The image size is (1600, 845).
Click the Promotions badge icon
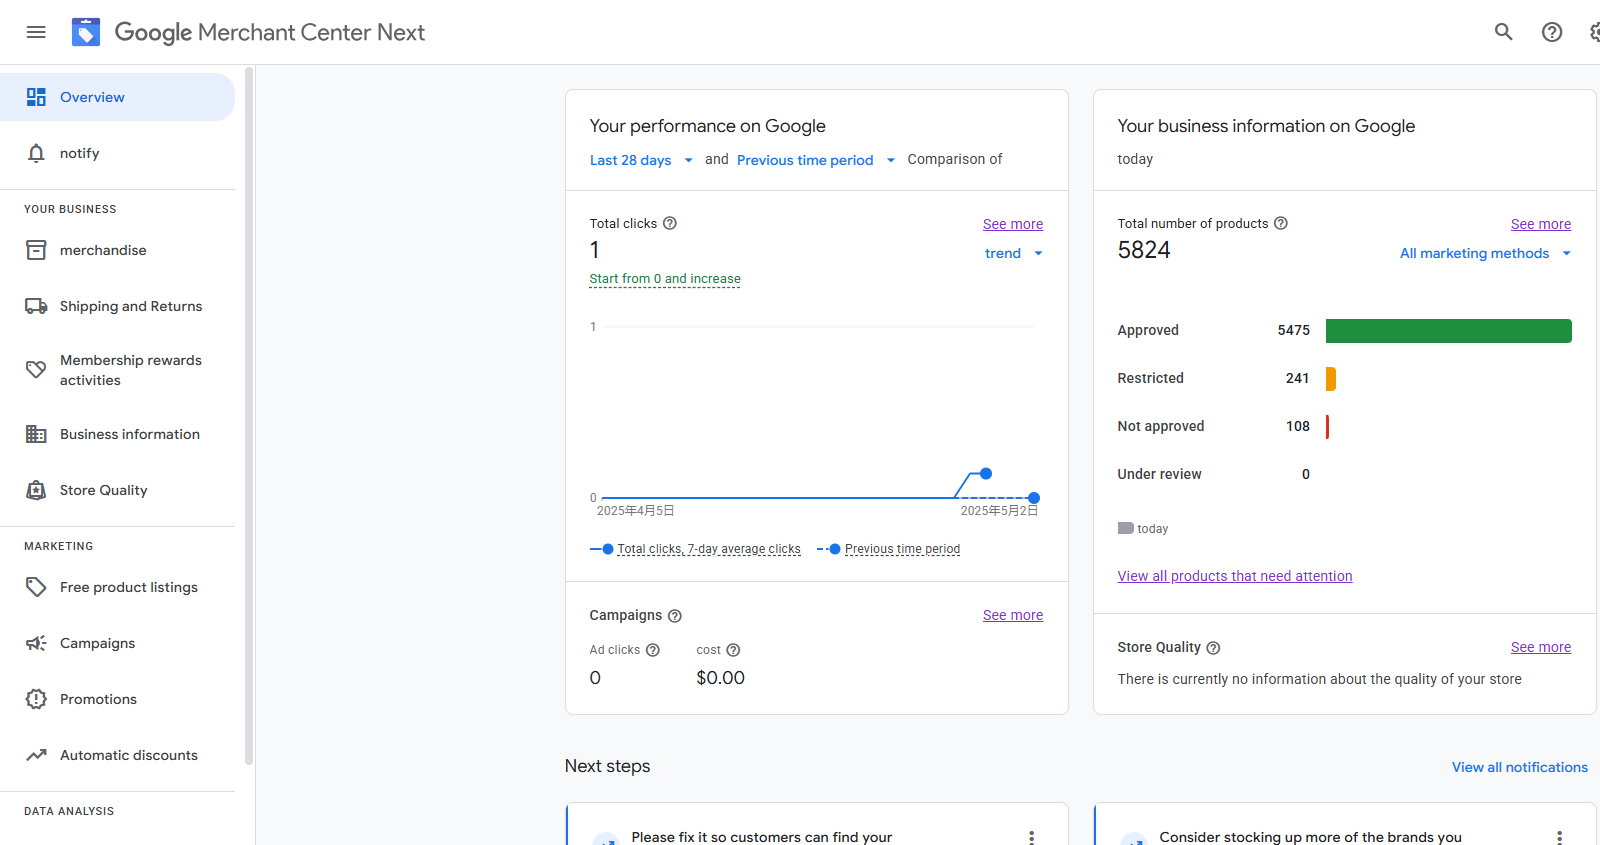pos(36,699)
